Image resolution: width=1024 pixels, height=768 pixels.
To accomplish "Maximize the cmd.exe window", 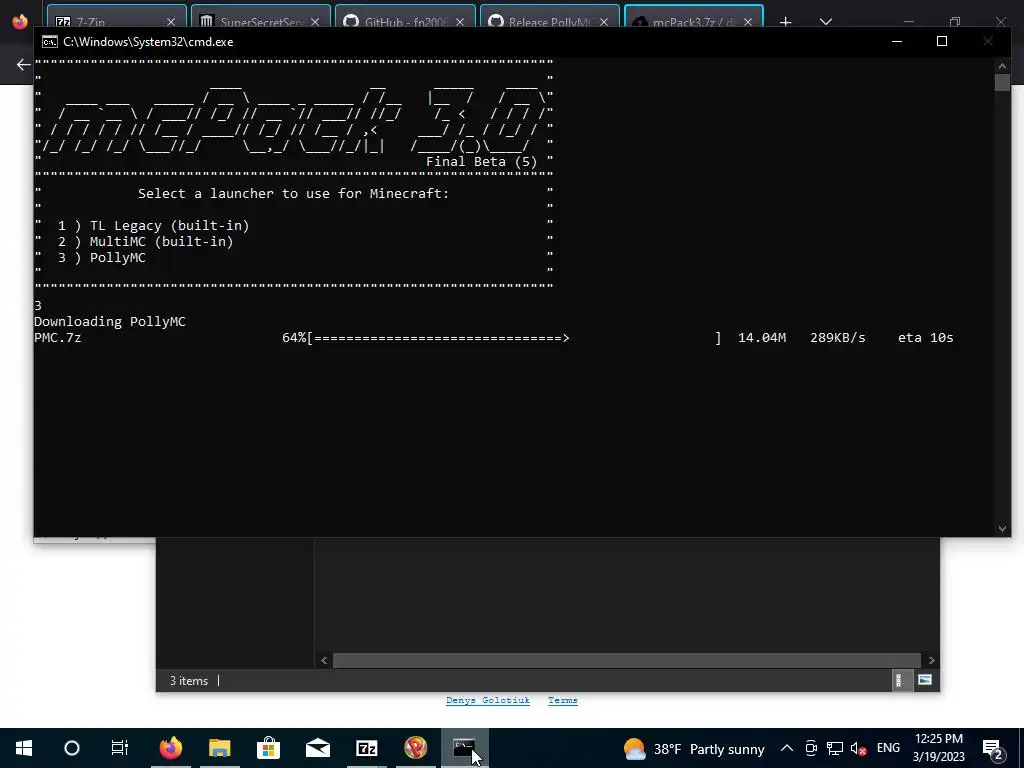I will [x=942, y=41].
